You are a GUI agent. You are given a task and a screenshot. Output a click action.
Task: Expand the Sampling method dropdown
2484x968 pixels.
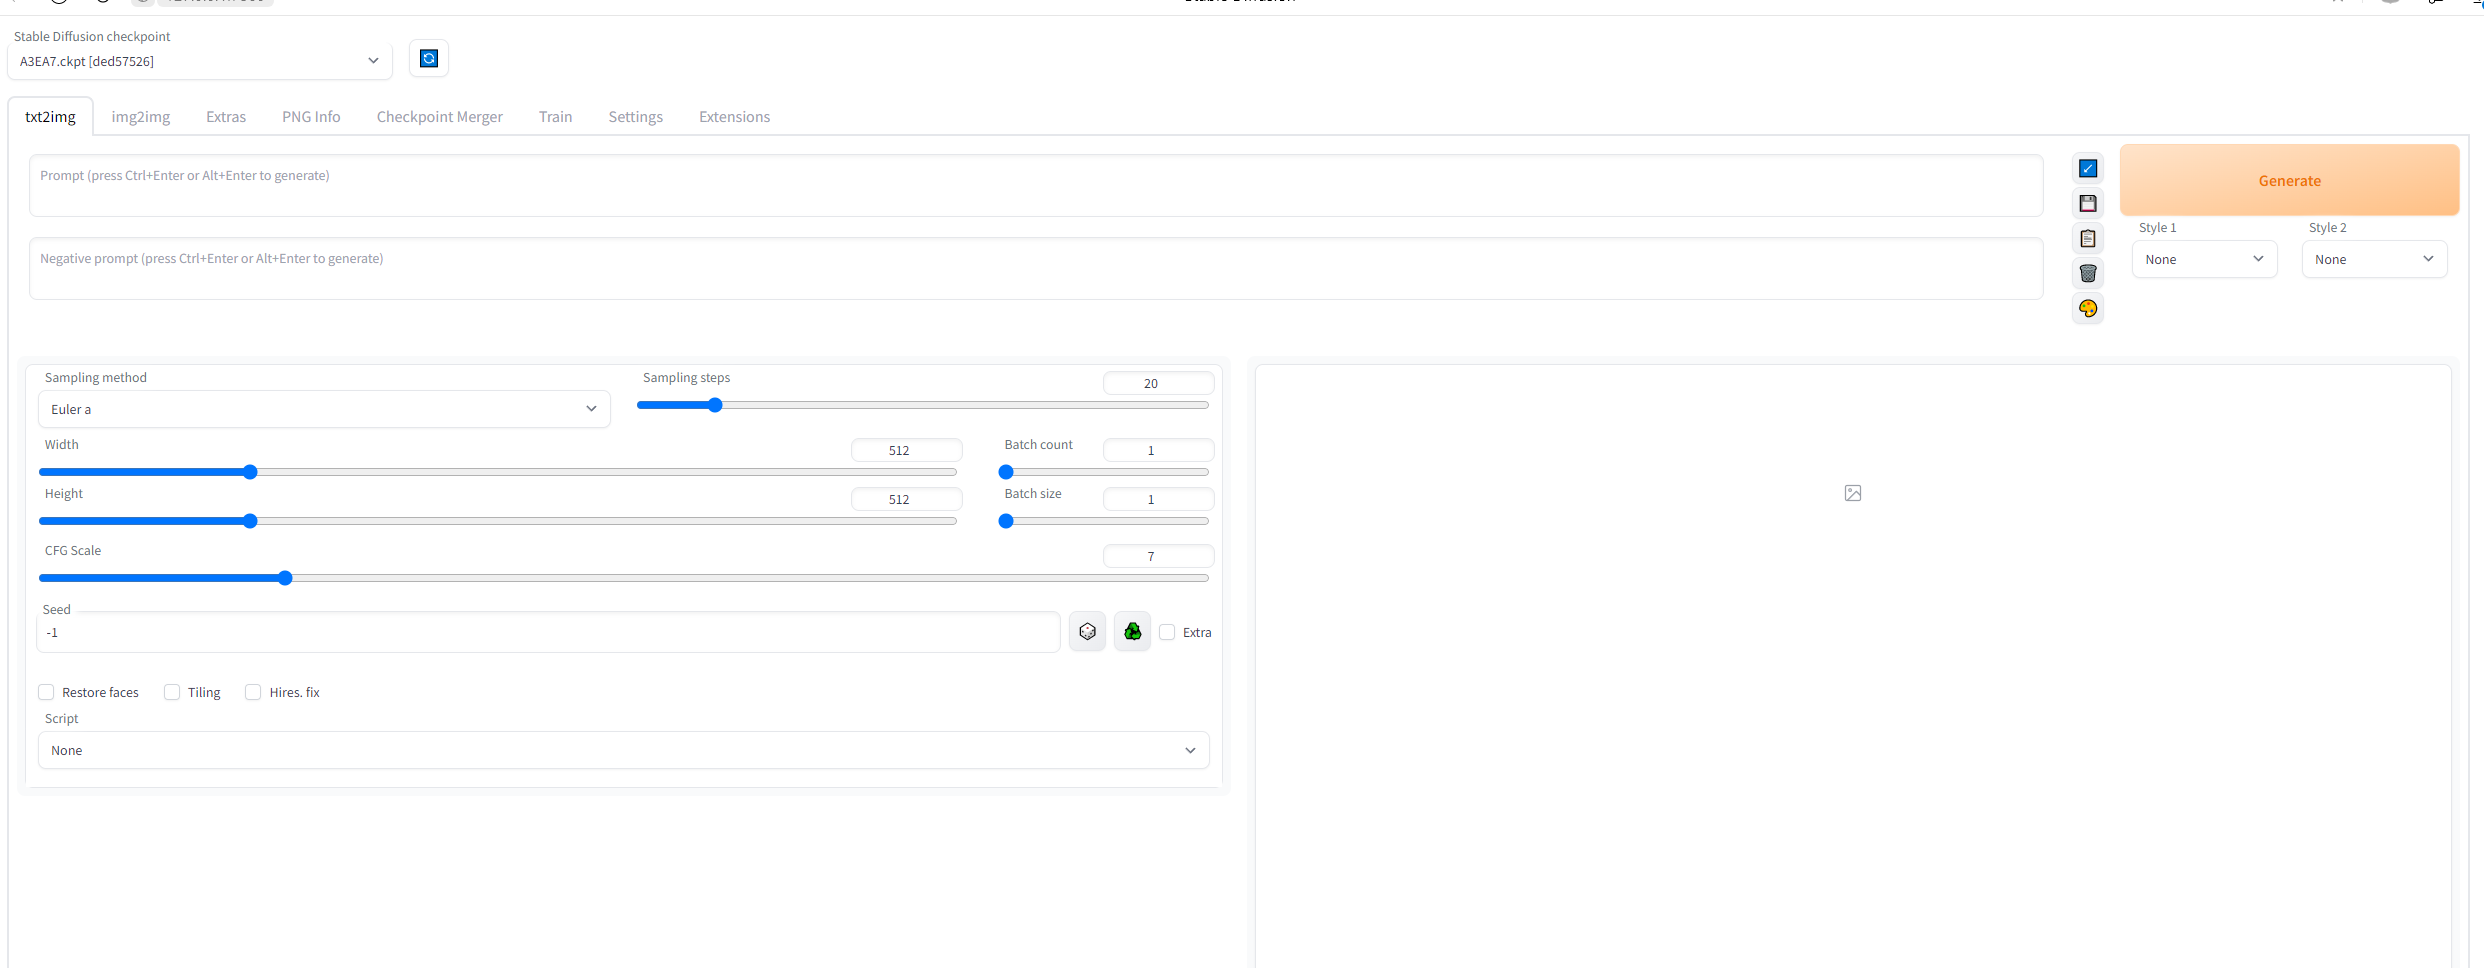pyautogui.click(x=323, y=409)
